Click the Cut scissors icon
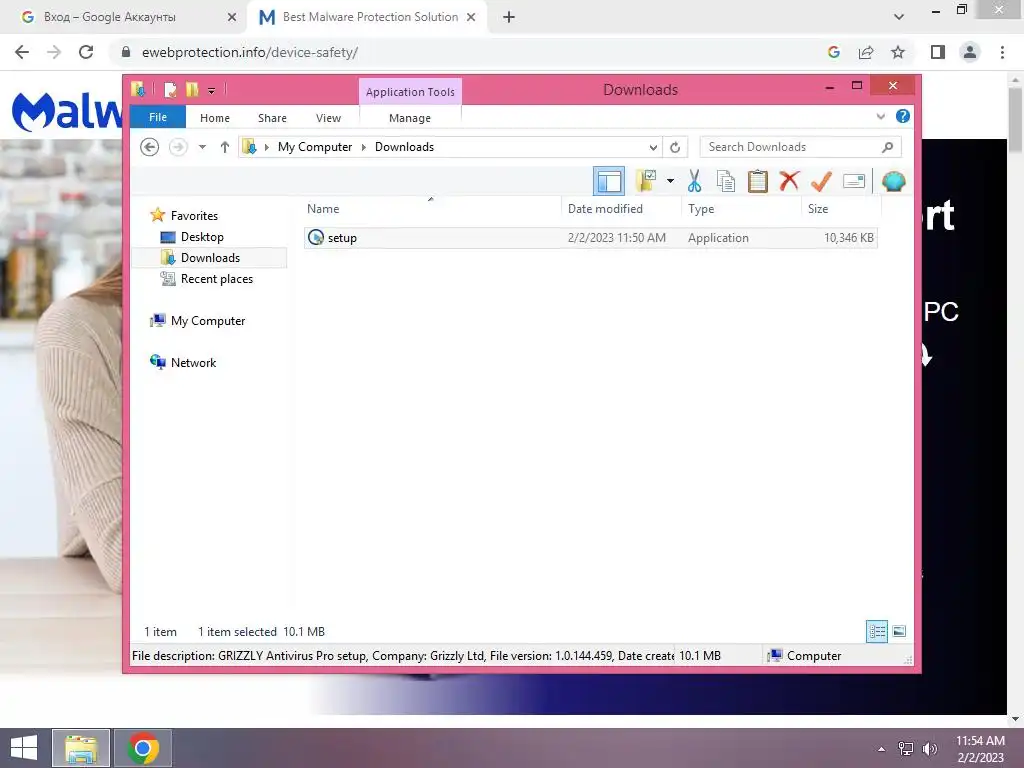This screenshot has height=768, width=1024. coord(694,181)
